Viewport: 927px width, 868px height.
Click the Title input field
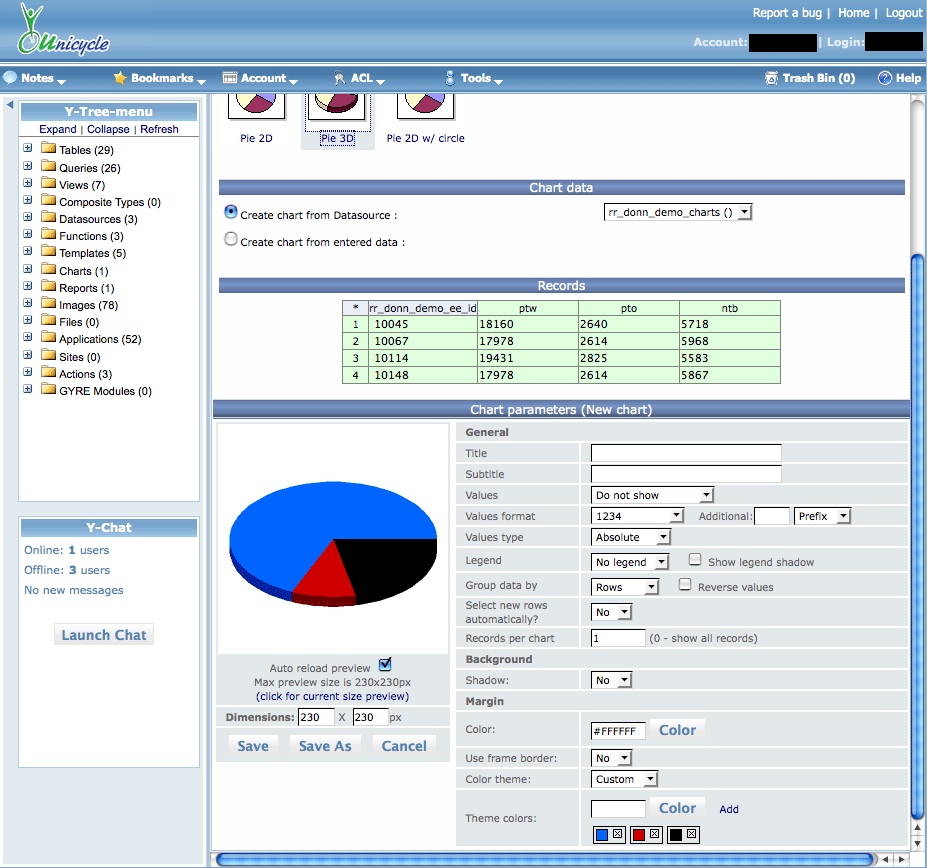[x=686, y=453]
